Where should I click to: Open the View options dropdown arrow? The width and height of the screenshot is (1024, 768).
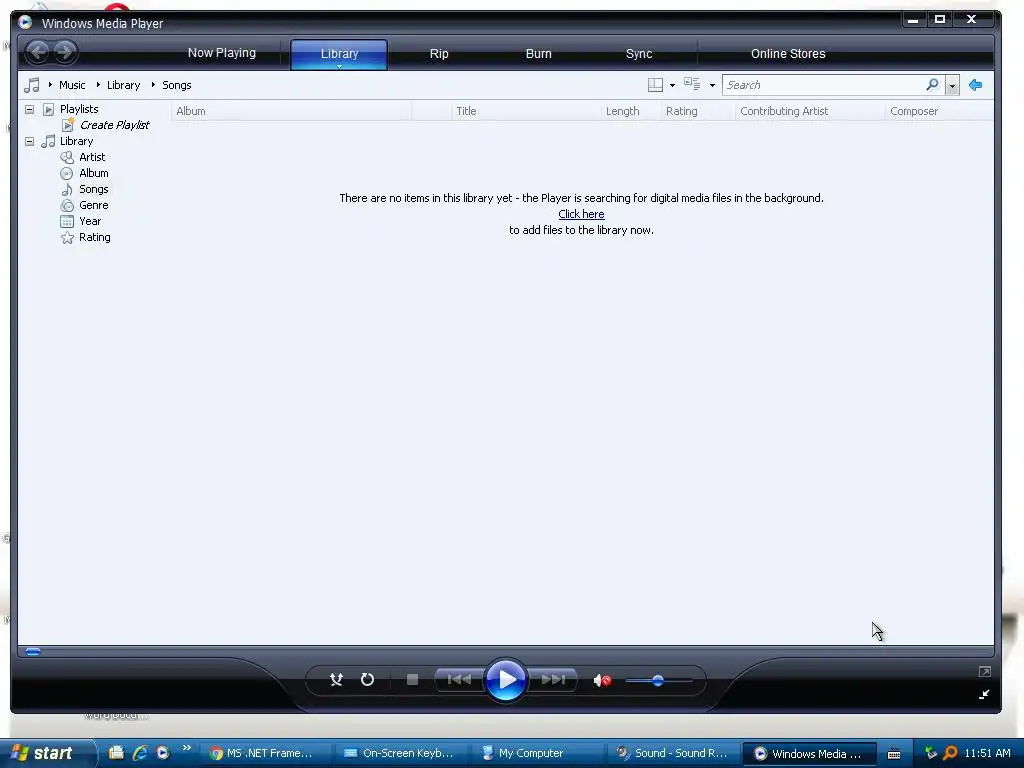point(712,86)
